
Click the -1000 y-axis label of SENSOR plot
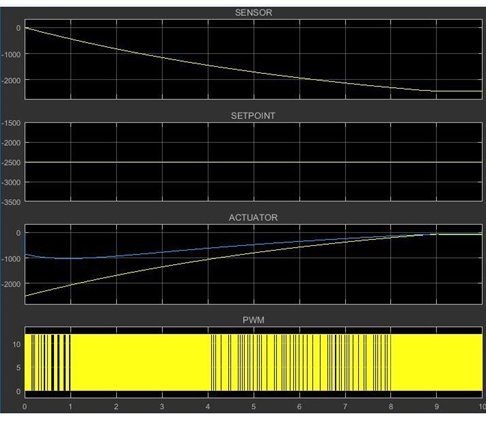pyautogui.click(x=11, y=55)
